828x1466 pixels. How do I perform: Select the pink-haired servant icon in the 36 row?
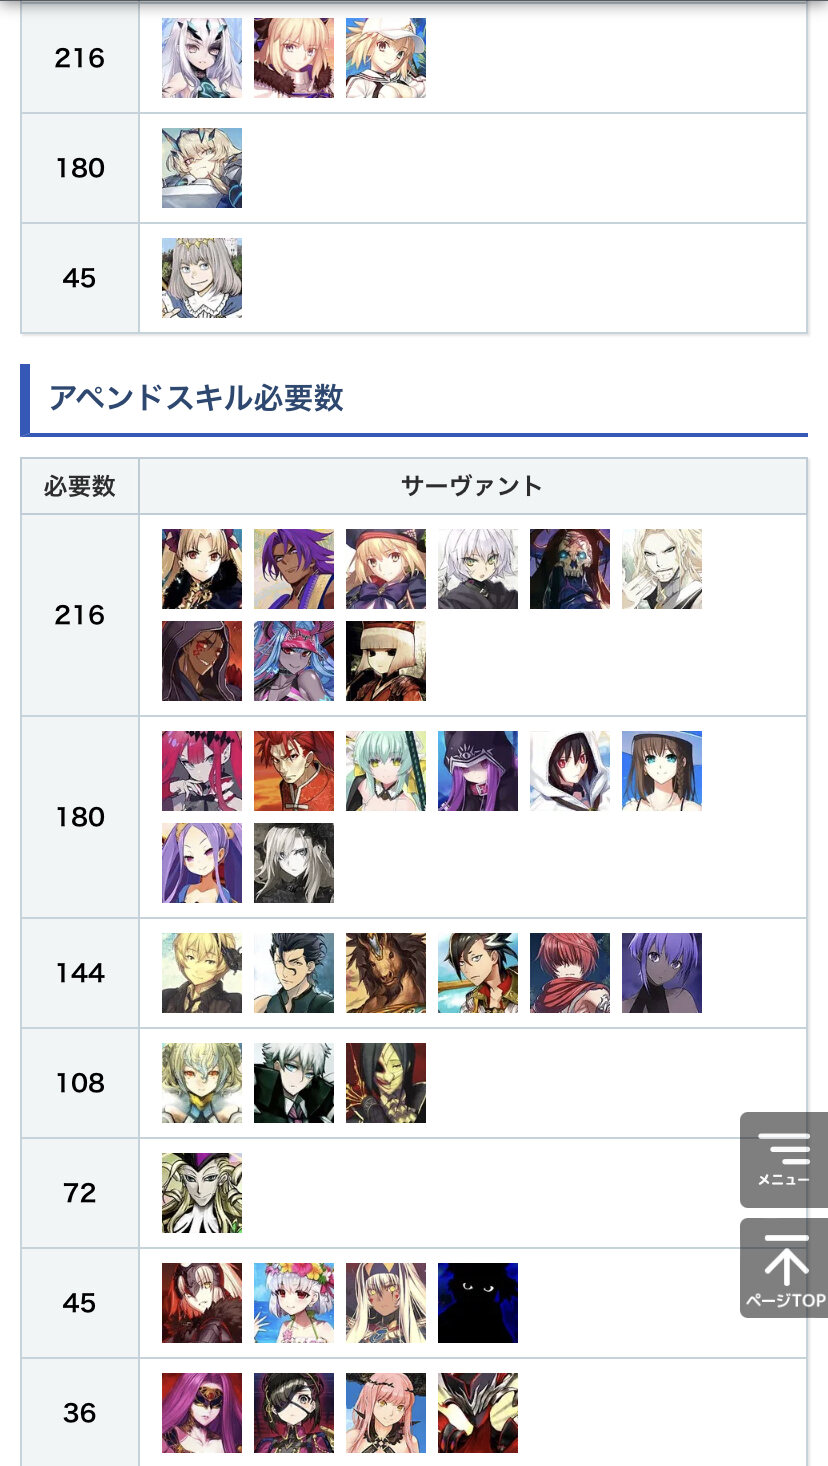click(x=386, y=1413)
